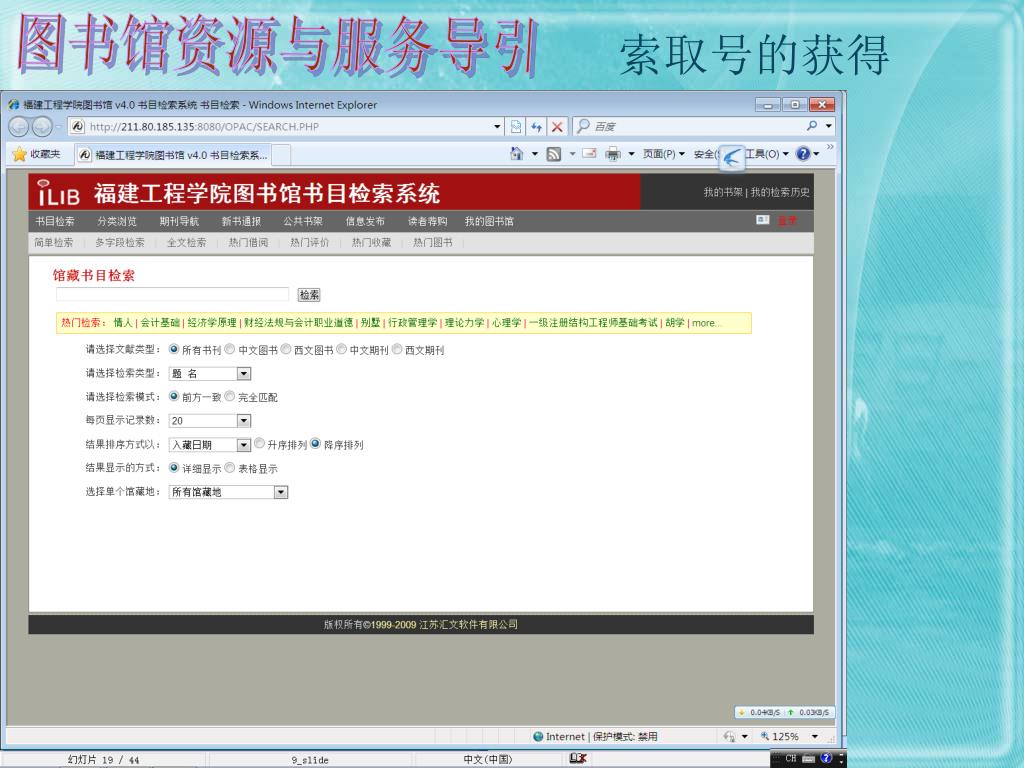Click the blue Help question mark icon
1024x768 pixels.
pos(803,153)
